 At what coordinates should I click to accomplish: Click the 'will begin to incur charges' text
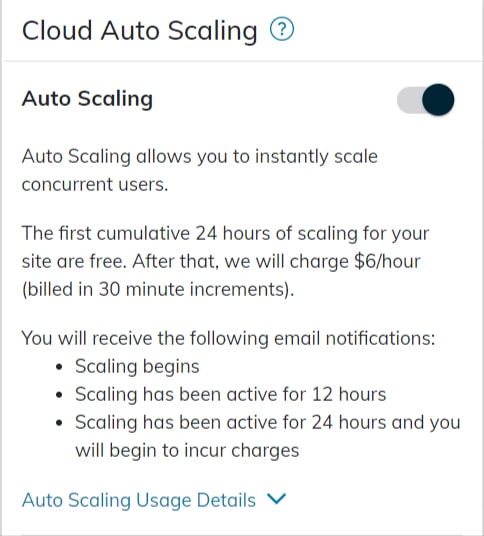[187, 451]
